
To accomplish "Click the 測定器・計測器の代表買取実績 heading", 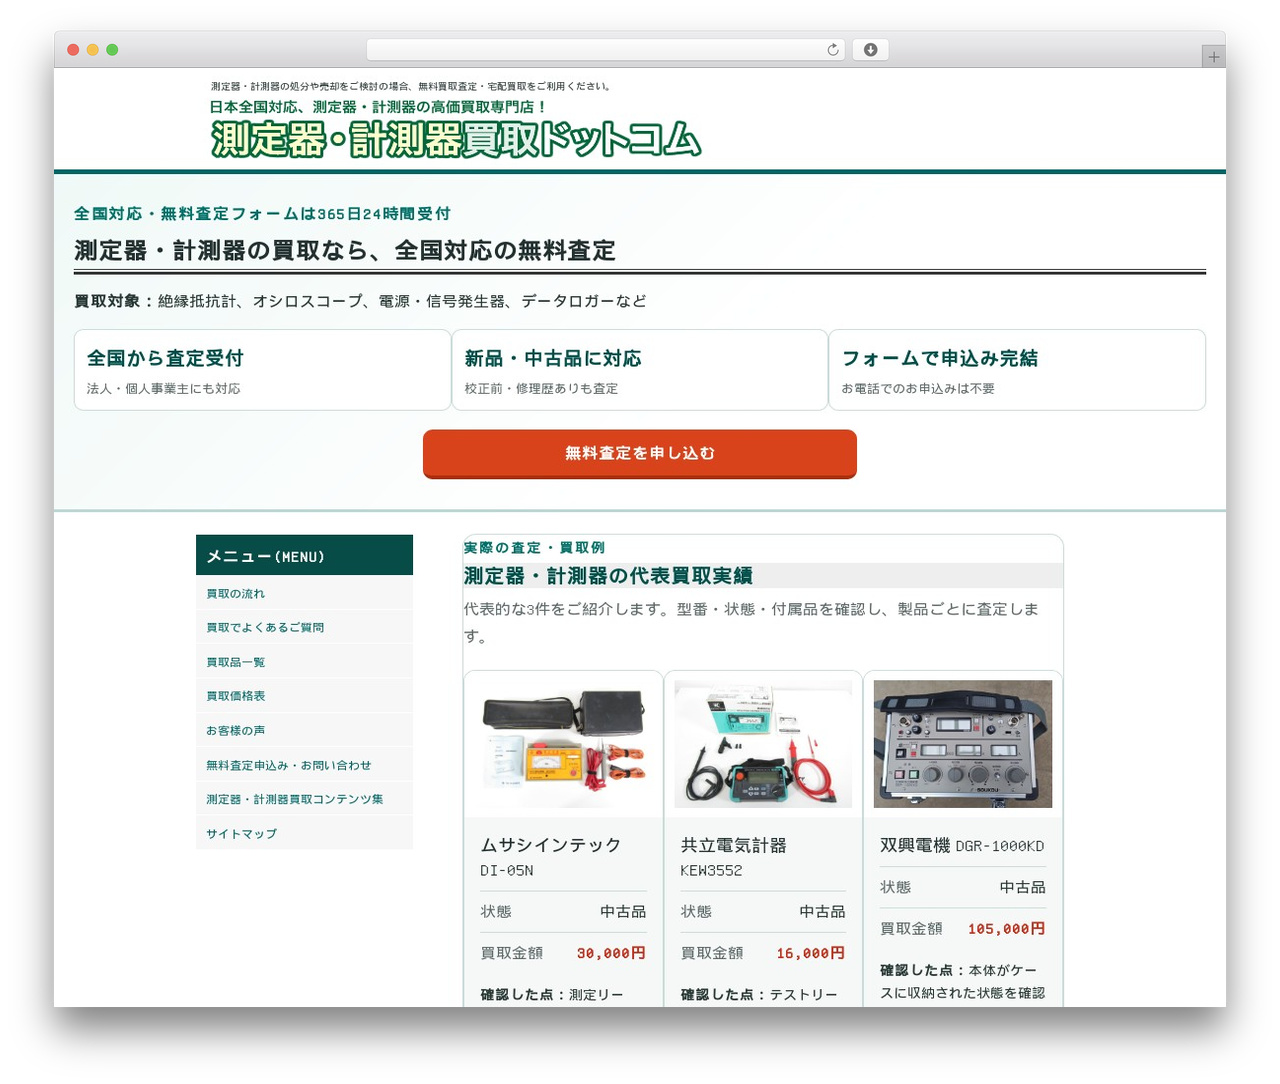I will [x=608, y=576].
